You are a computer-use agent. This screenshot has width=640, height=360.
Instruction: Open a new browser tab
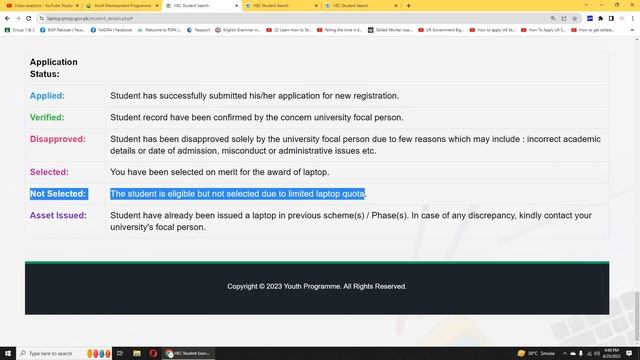(408, 6)
